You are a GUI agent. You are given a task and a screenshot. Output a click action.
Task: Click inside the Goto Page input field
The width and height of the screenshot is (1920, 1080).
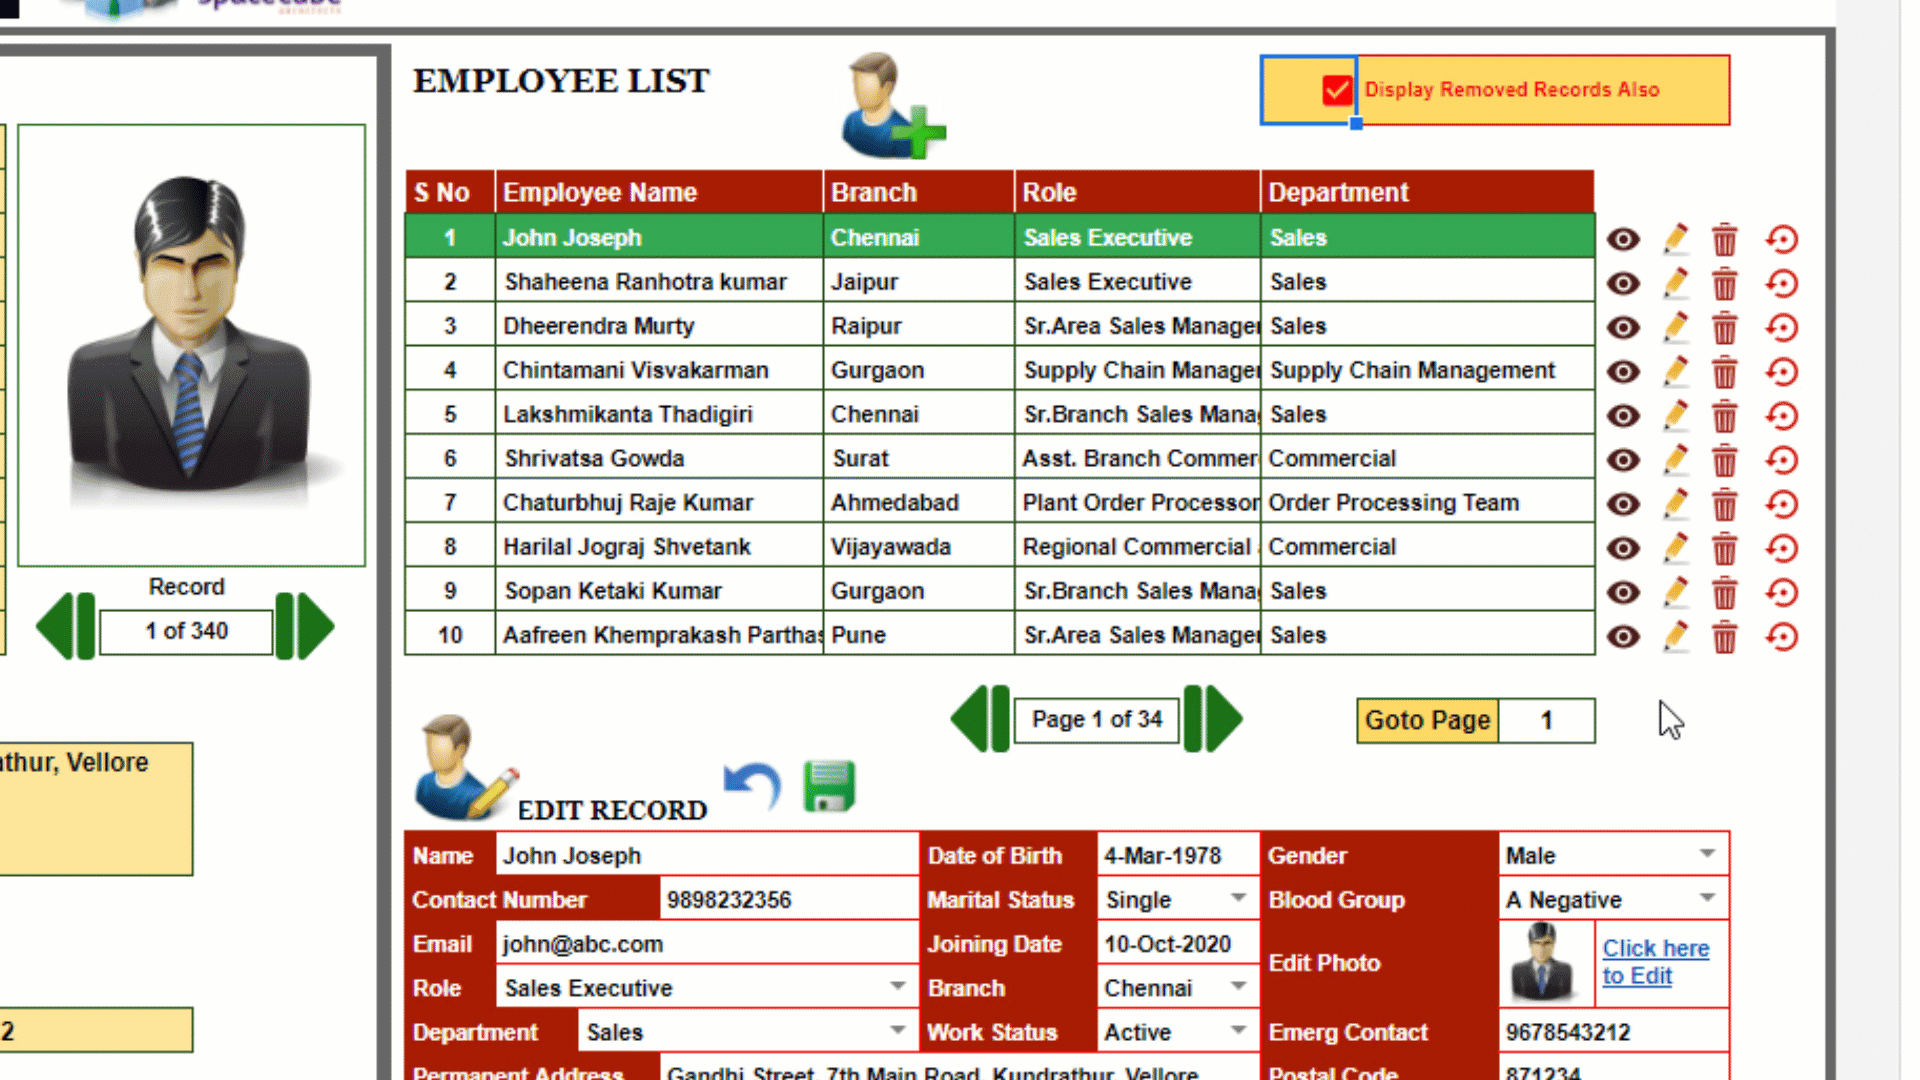click(x=1546, y=720)
